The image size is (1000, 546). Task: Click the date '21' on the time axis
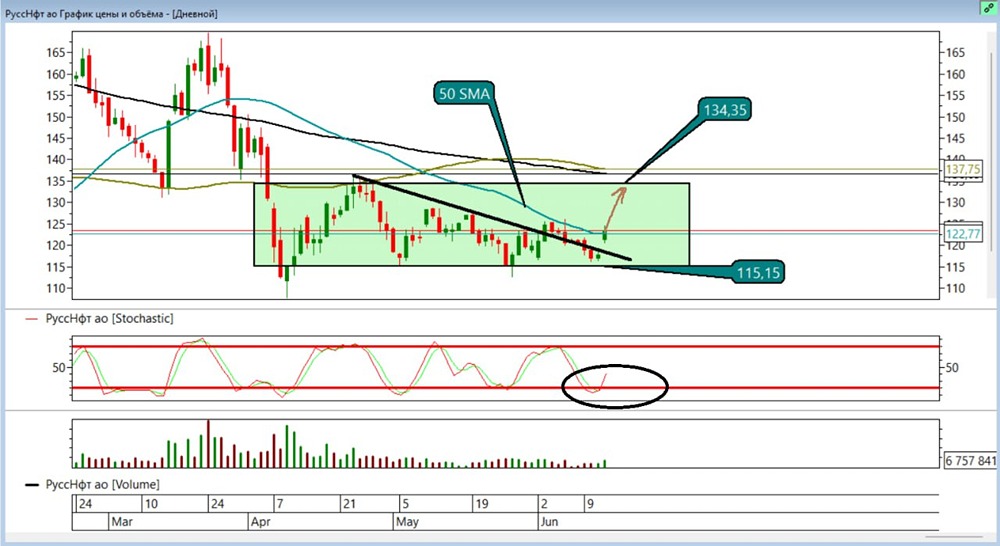349,504
